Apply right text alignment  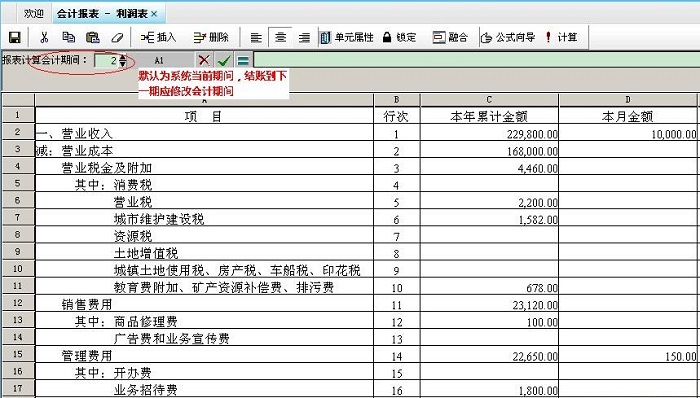point(304,37)
